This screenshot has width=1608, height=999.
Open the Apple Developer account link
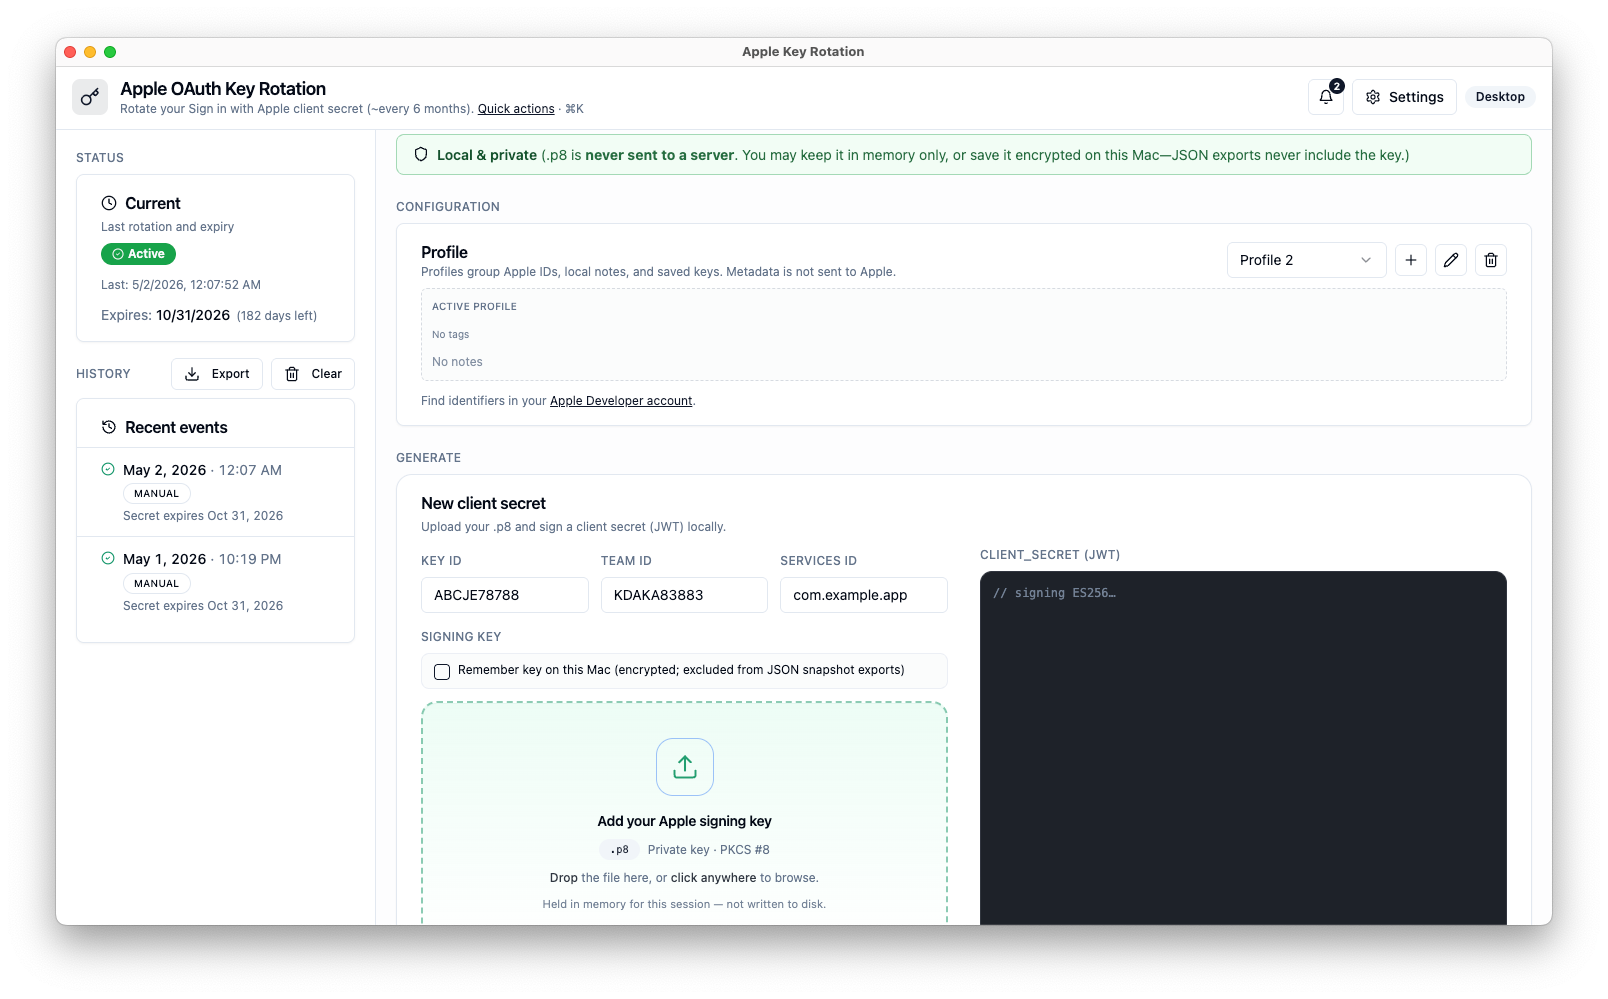[x=621, y=401]
